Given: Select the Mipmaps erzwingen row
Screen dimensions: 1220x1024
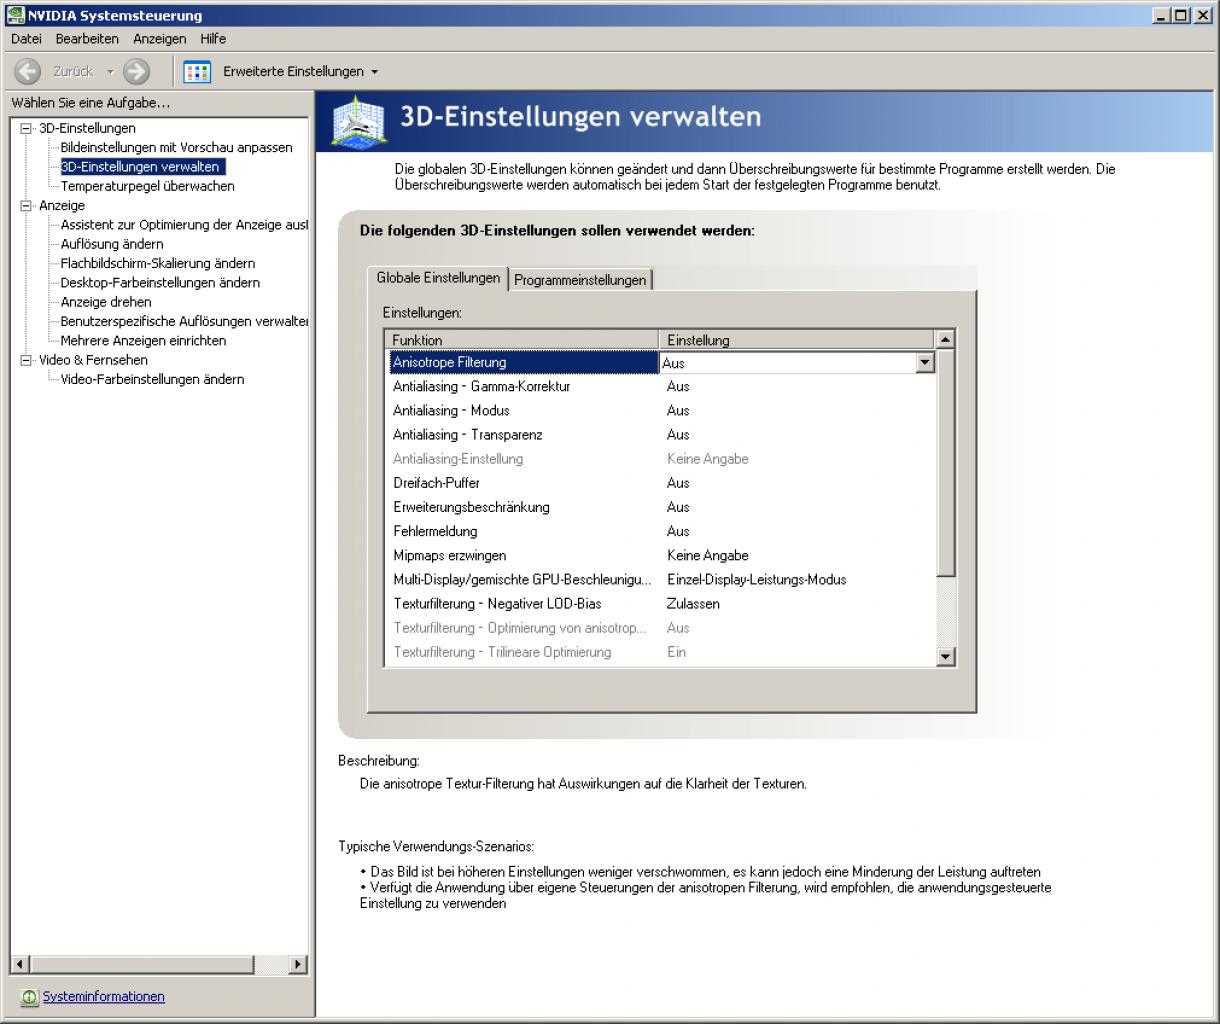Looking at the screenshot, I should tap(660, 555).
